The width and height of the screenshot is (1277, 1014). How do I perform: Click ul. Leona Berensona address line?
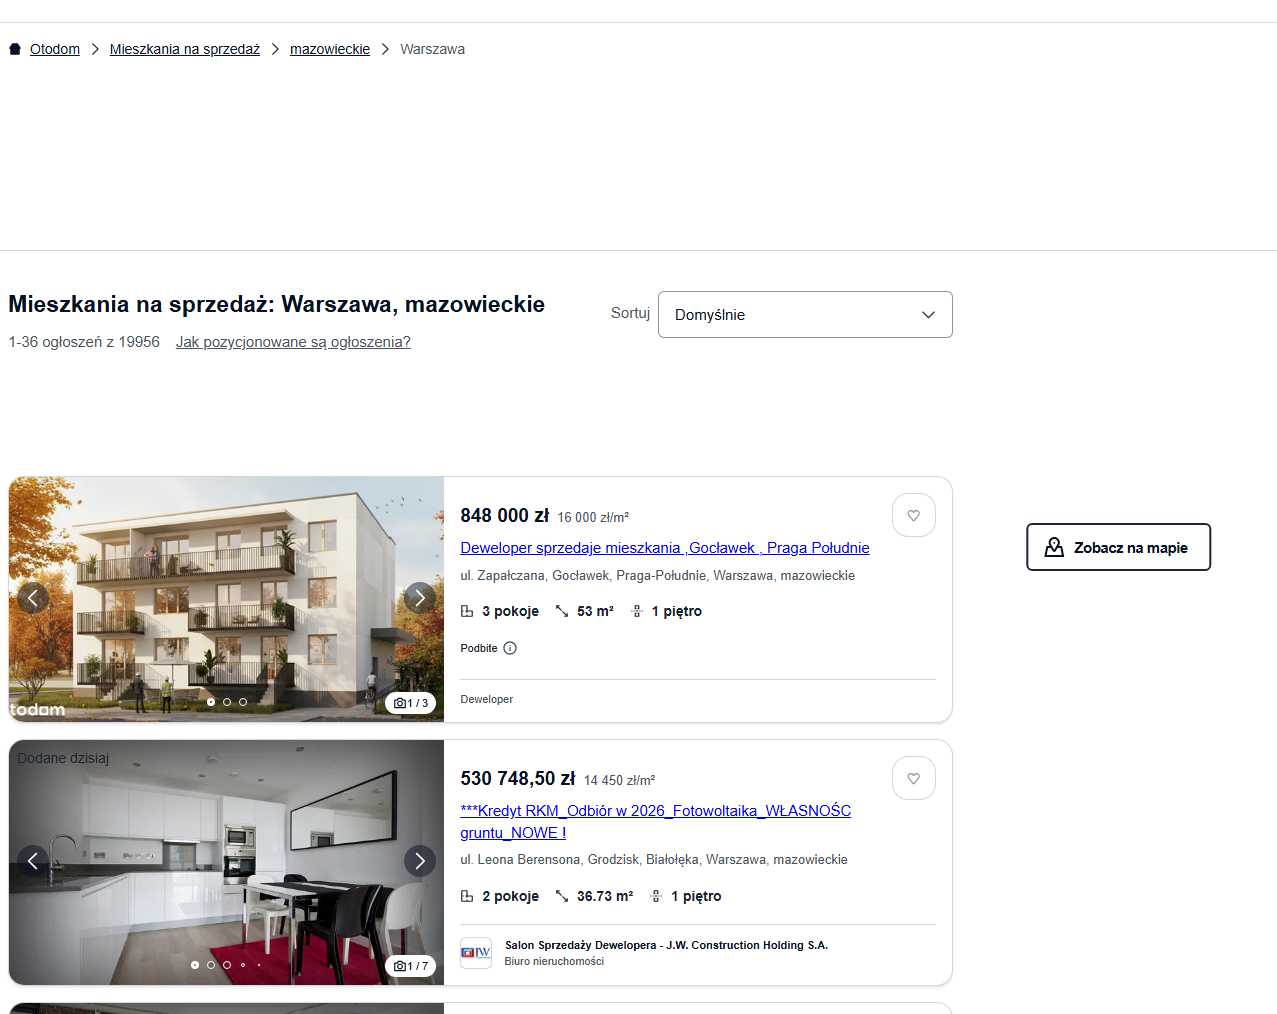point(654,860)
